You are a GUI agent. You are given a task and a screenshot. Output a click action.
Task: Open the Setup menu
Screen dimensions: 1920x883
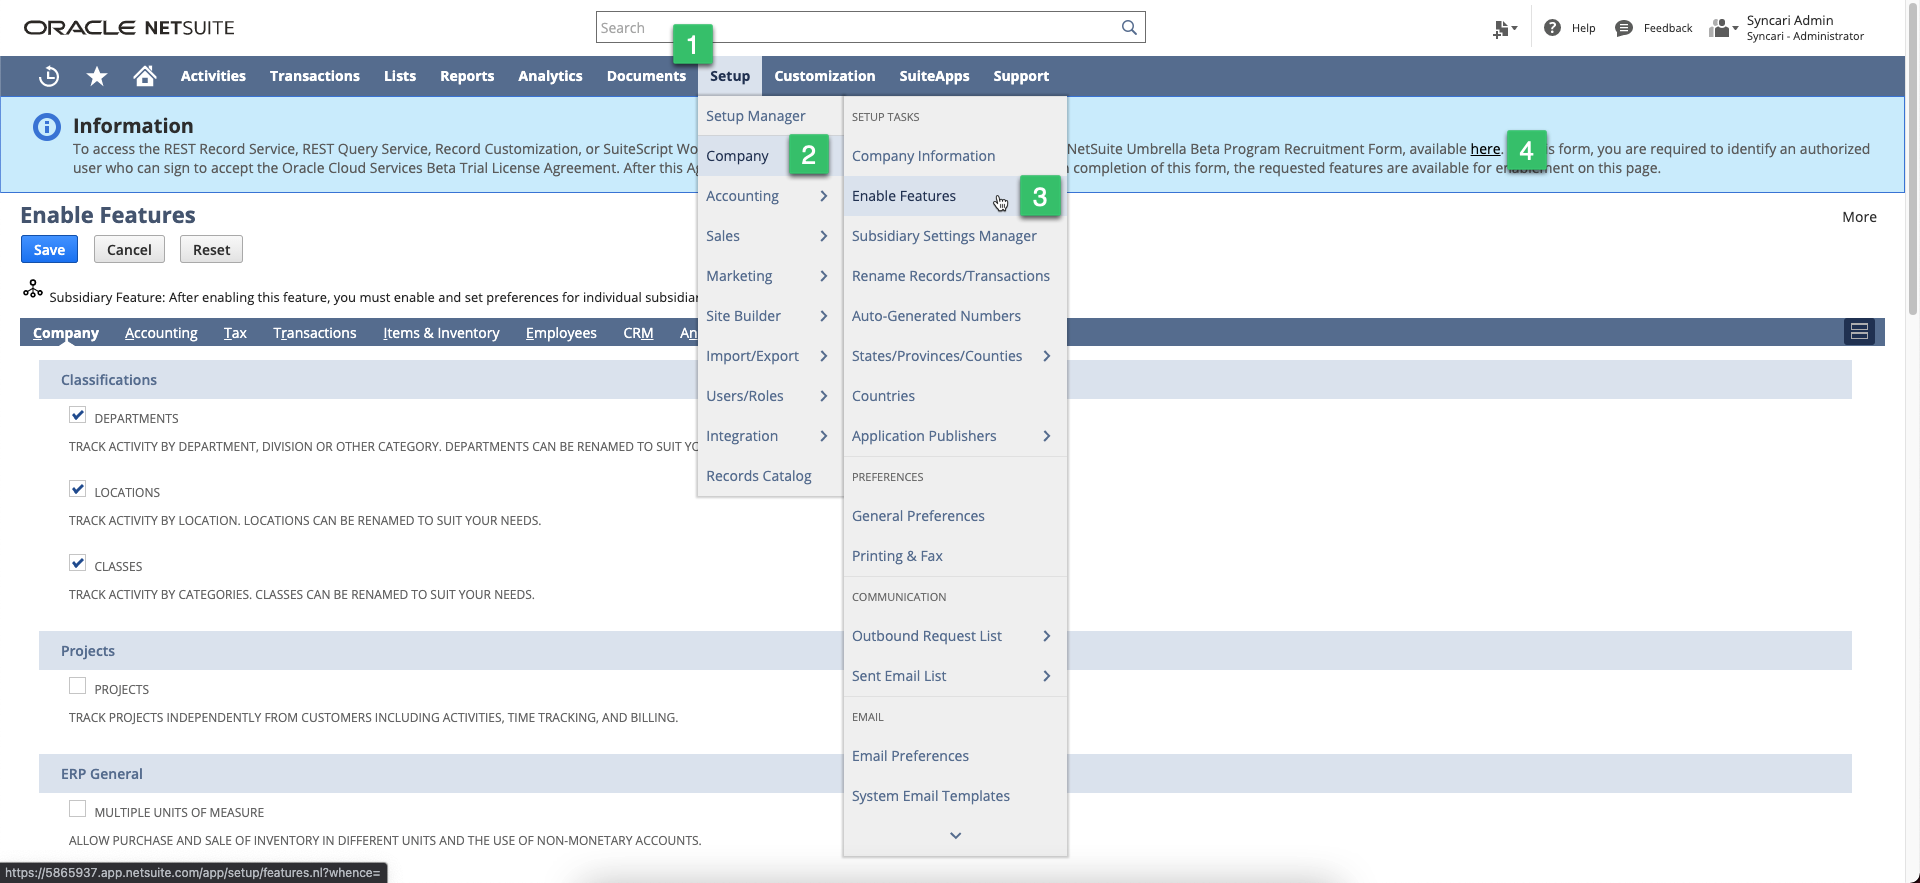[x=730, y=76]
